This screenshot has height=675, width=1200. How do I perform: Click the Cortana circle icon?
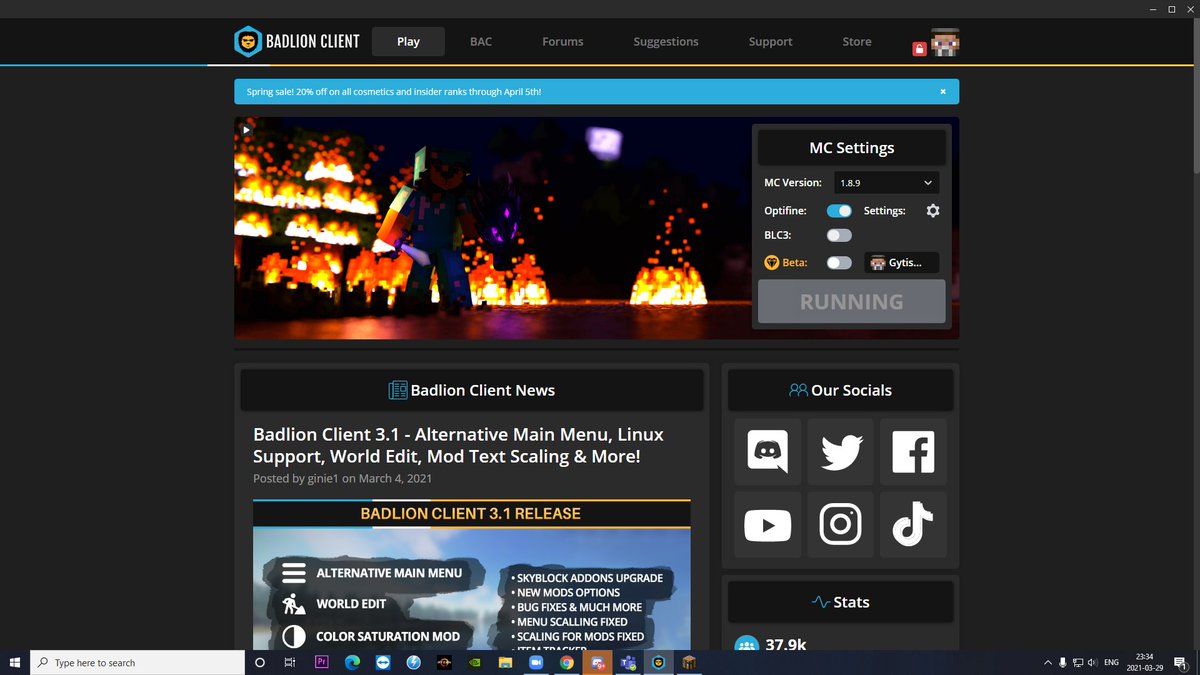click(x=260, y=662)
